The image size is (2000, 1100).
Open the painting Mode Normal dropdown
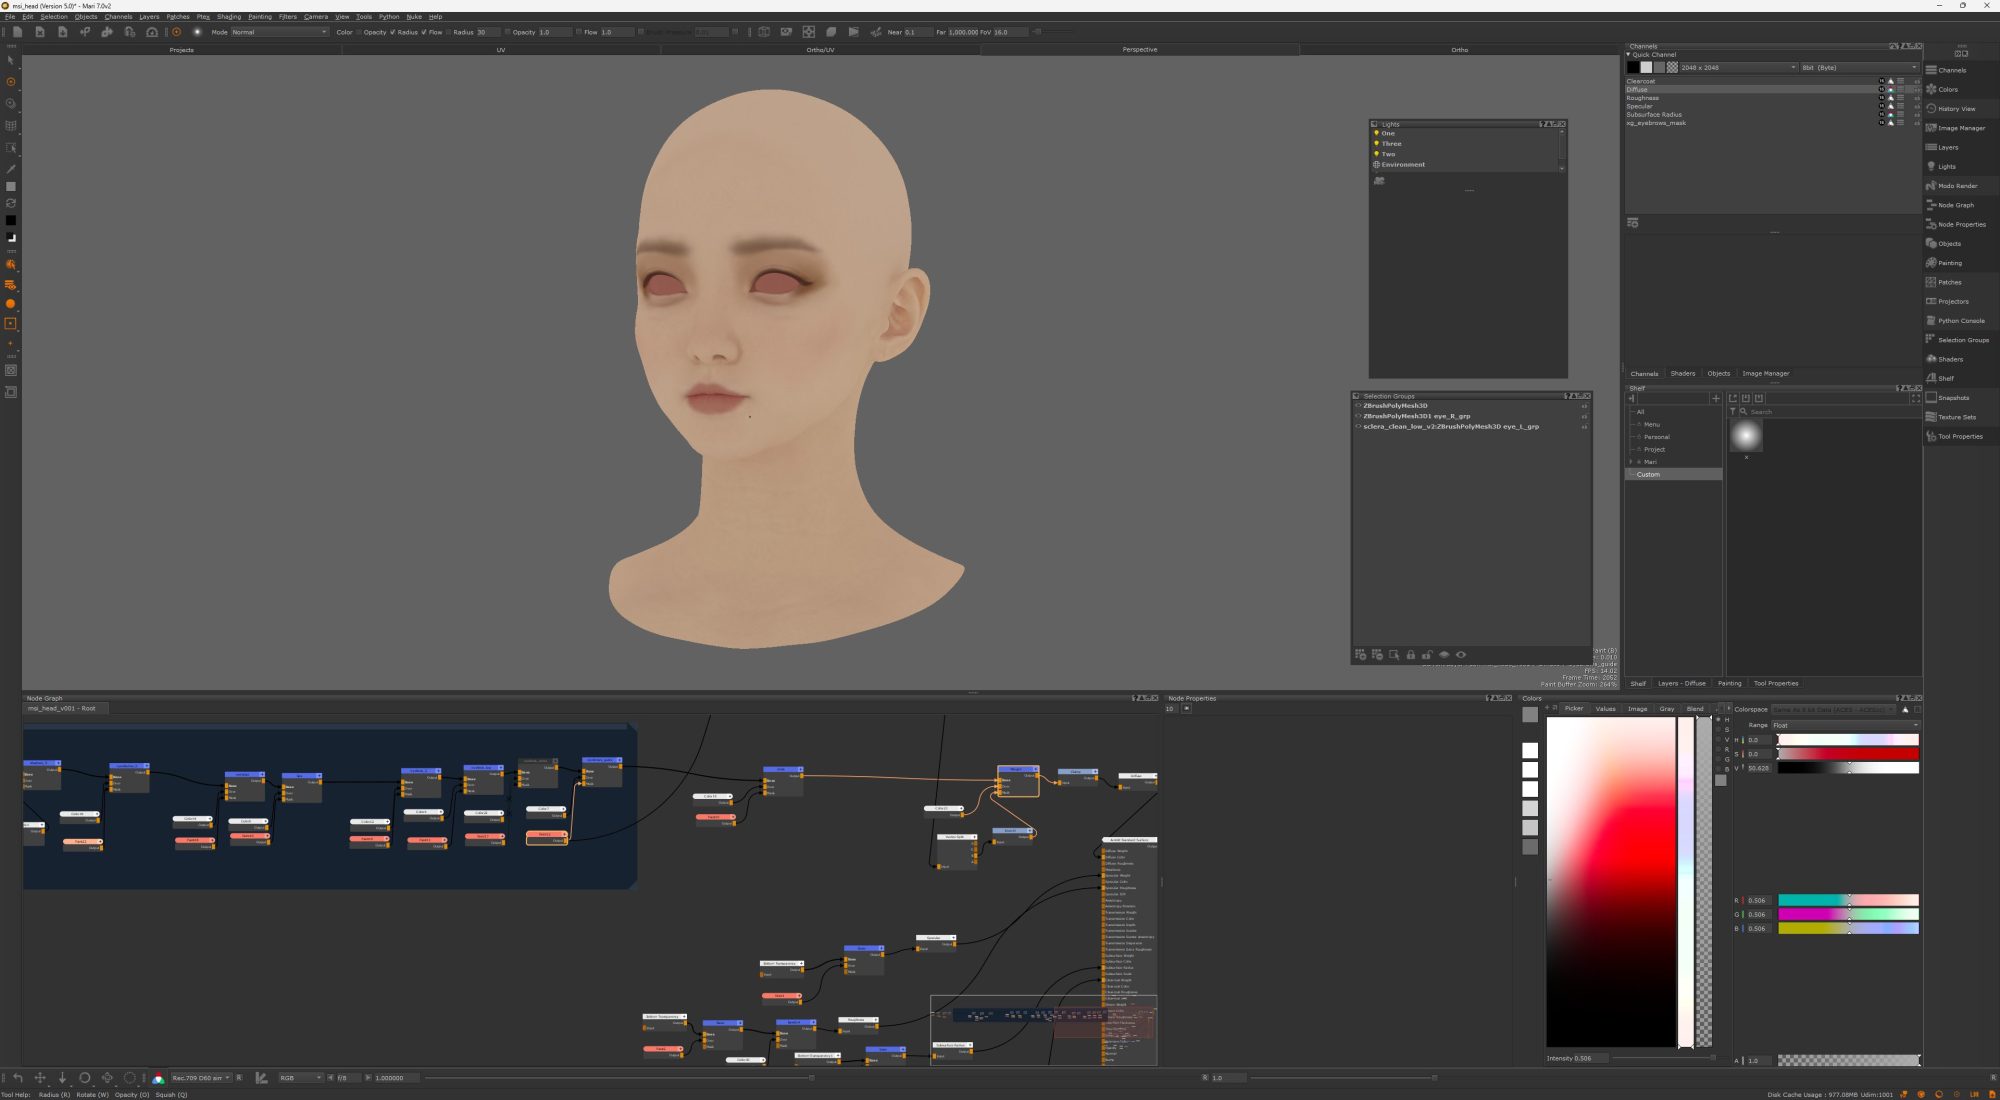click(x=279, y=32)
